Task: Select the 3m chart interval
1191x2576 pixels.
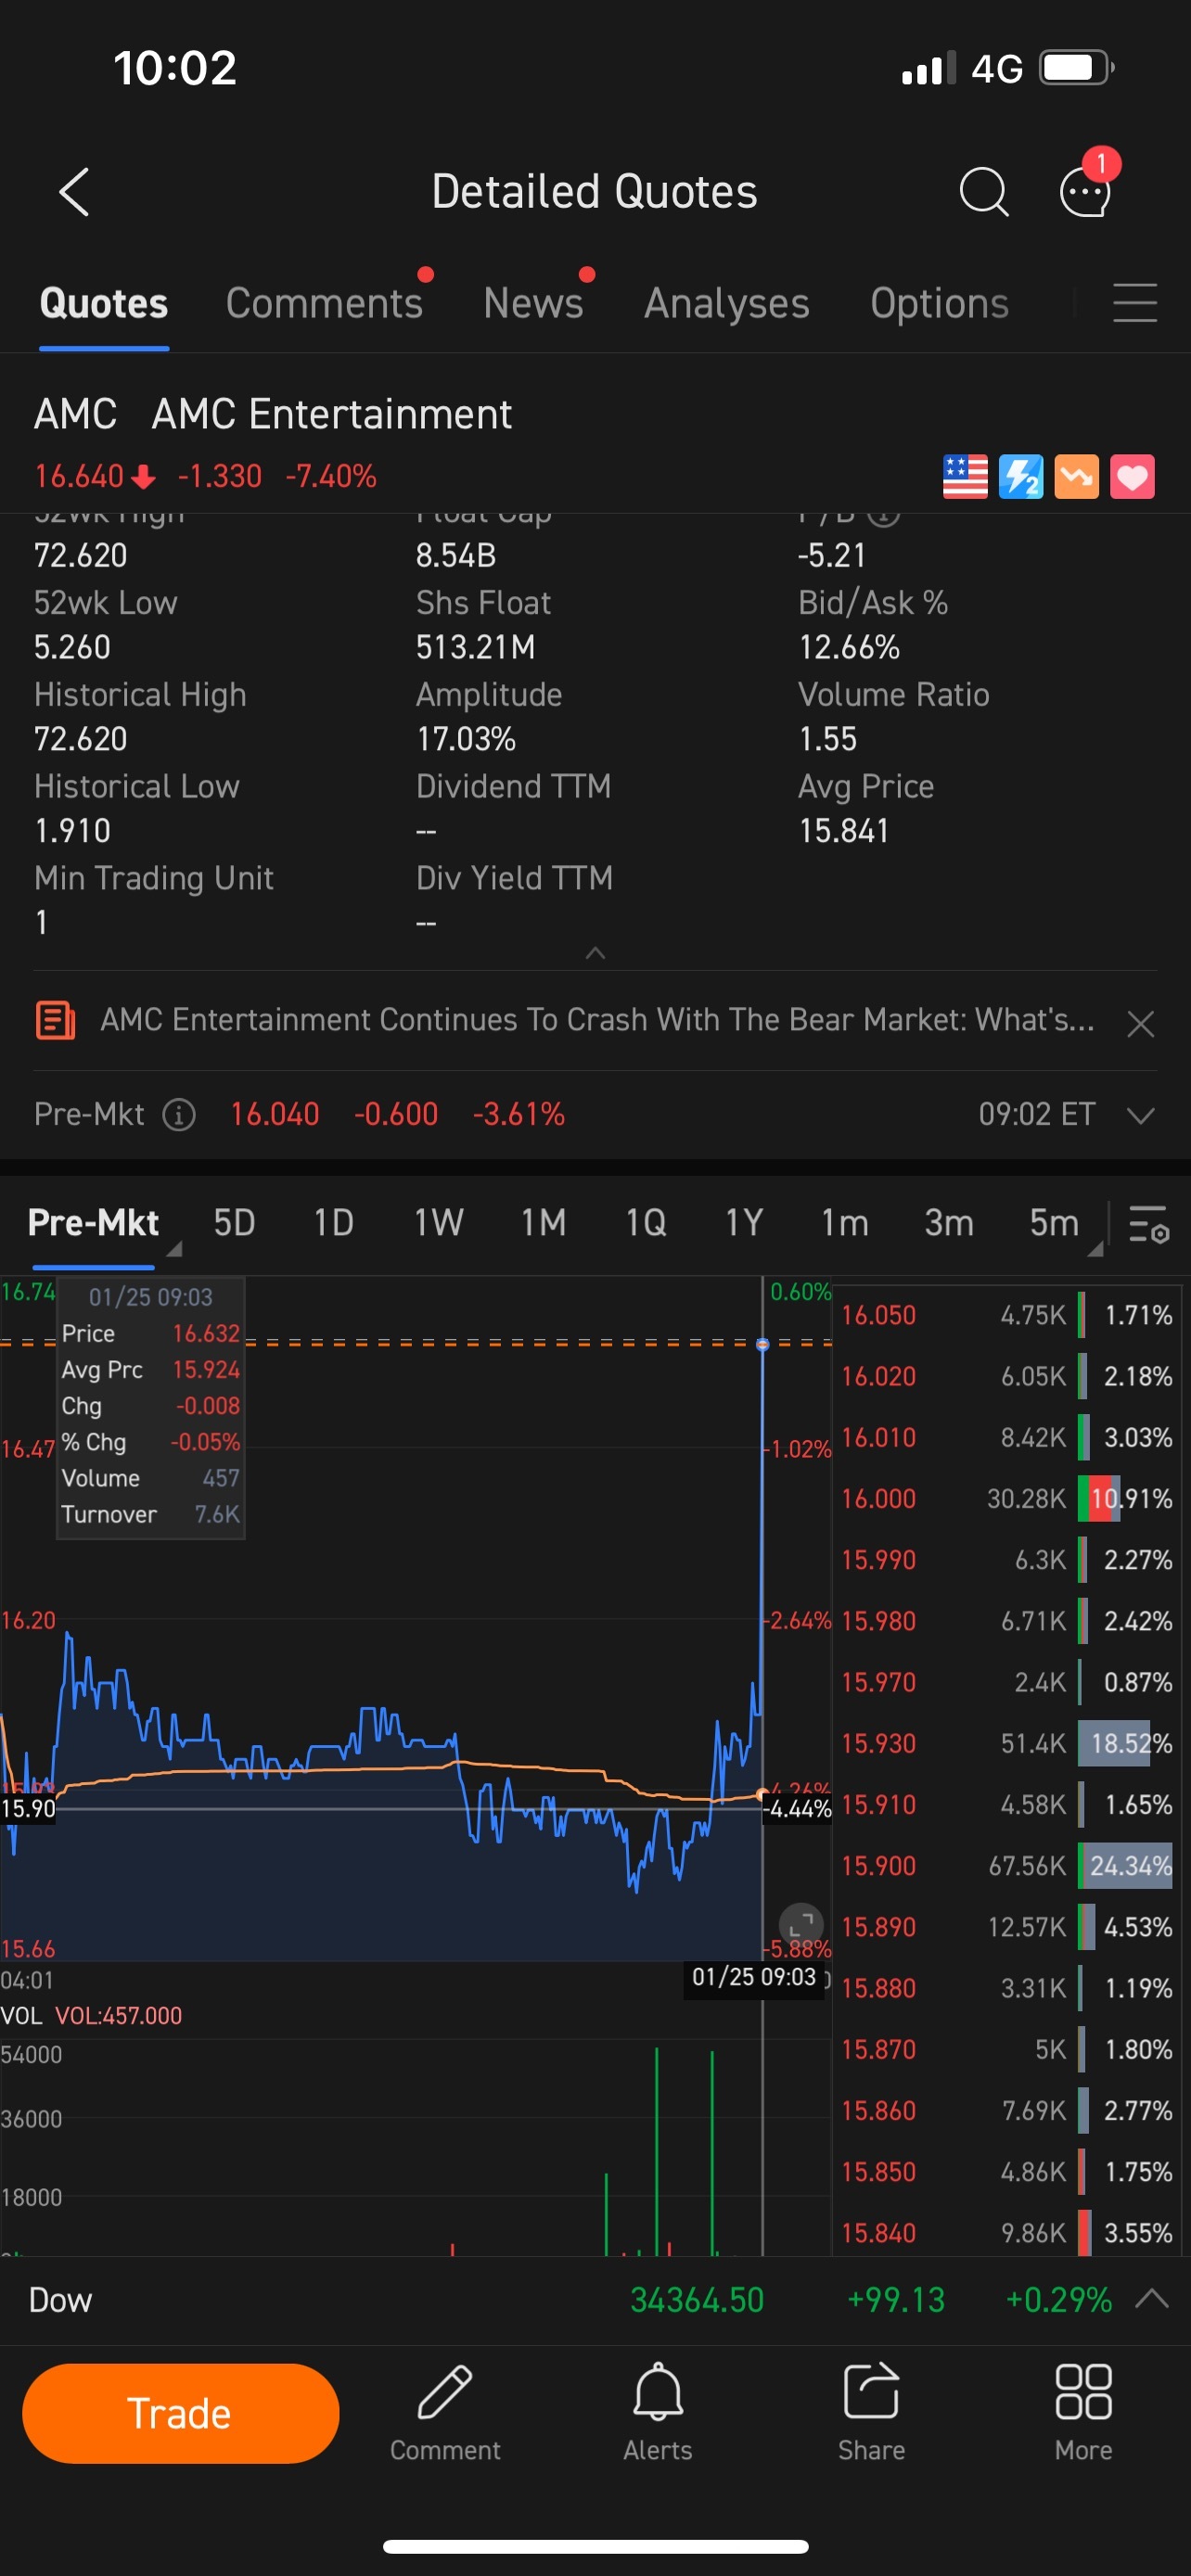Action: 948,1223
